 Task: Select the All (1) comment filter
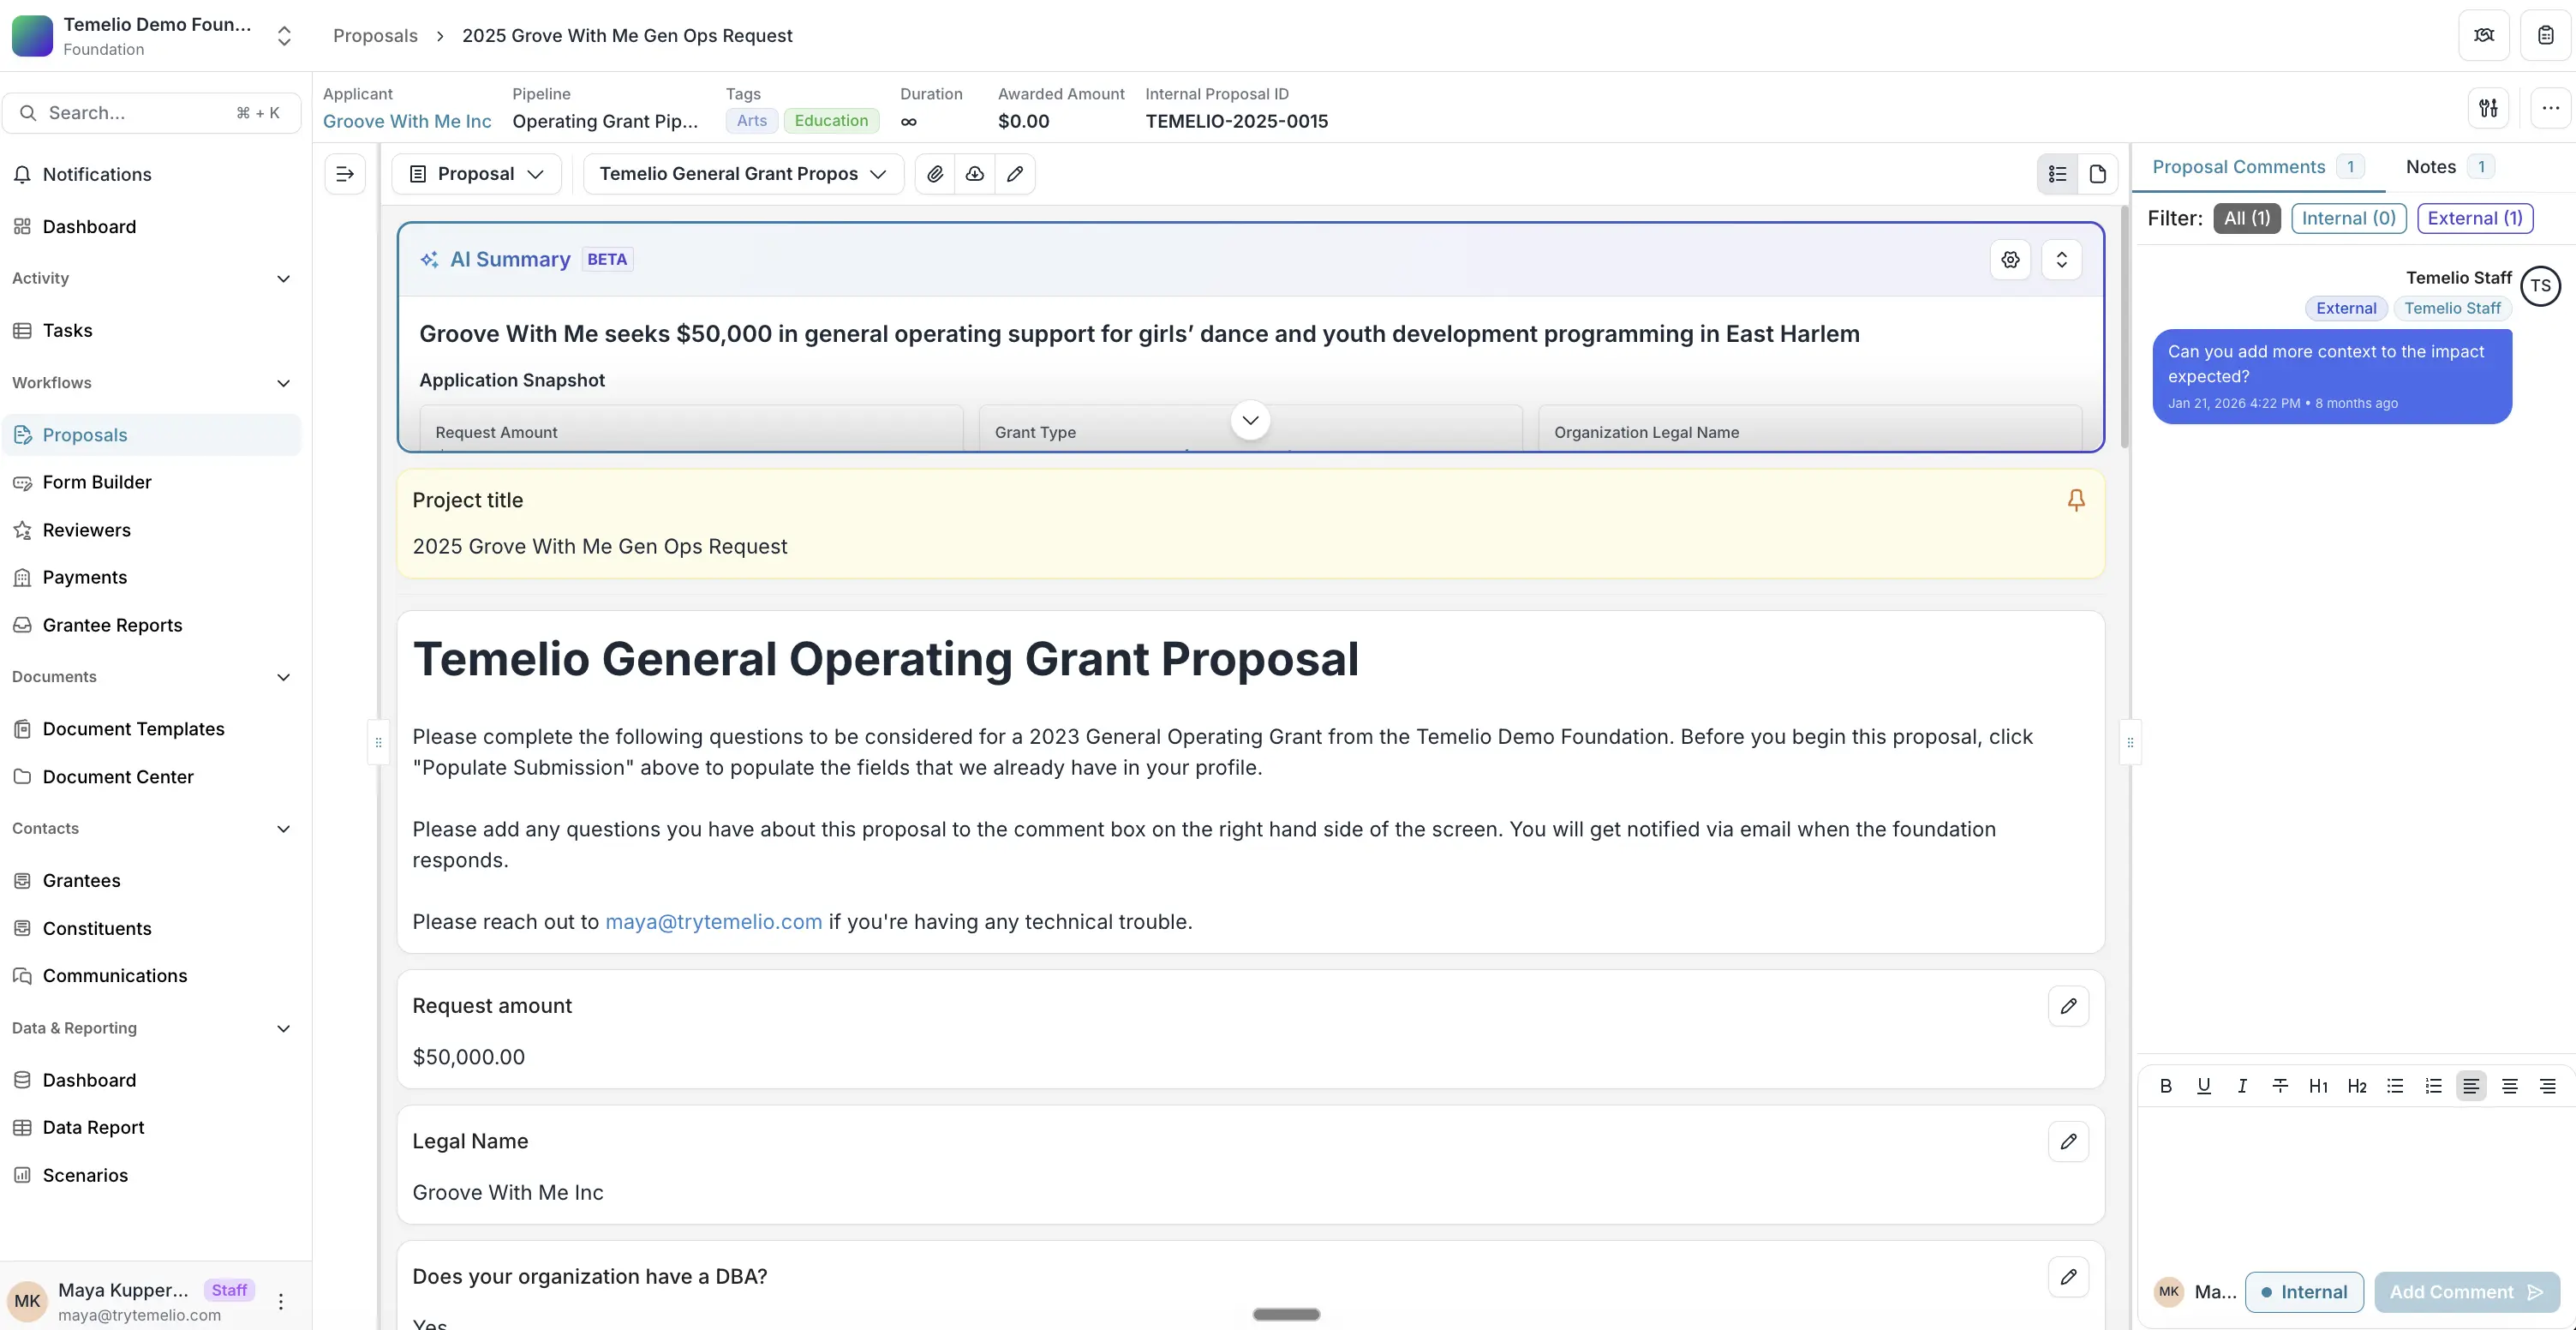(2247, 218)
